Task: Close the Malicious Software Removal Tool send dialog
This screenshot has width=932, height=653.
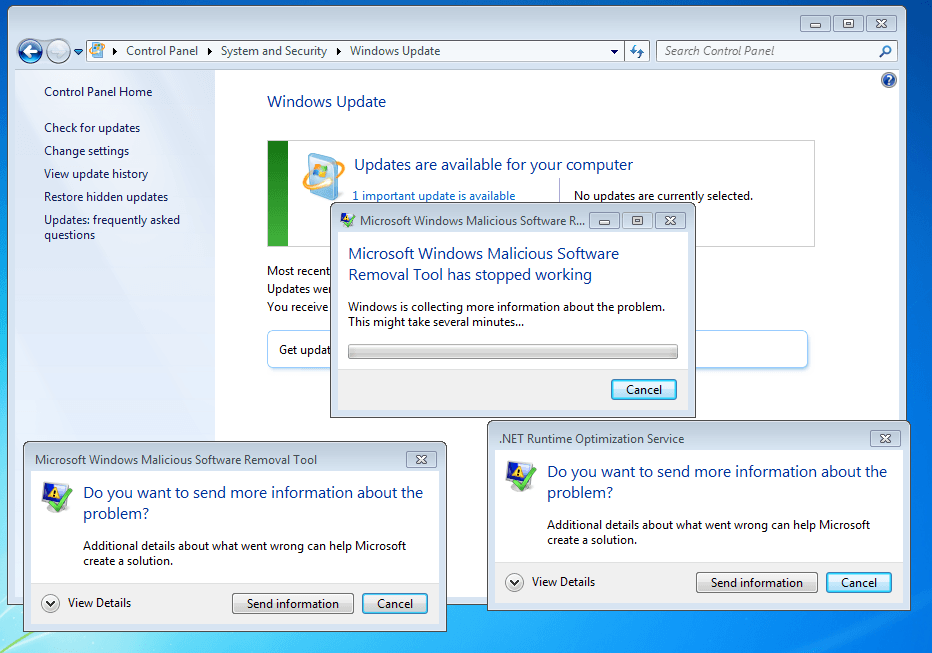Action: (x=421, y=460)
